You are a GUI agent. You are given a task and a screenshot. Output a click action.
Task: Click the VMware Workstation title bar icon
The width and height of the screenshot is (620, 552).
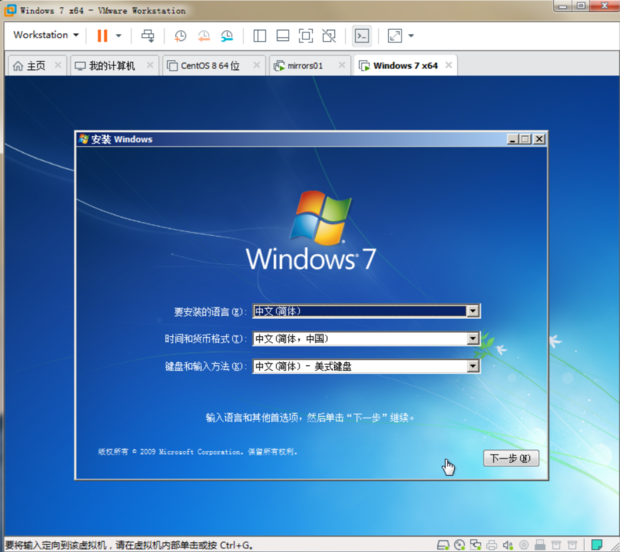click(10, 10)
